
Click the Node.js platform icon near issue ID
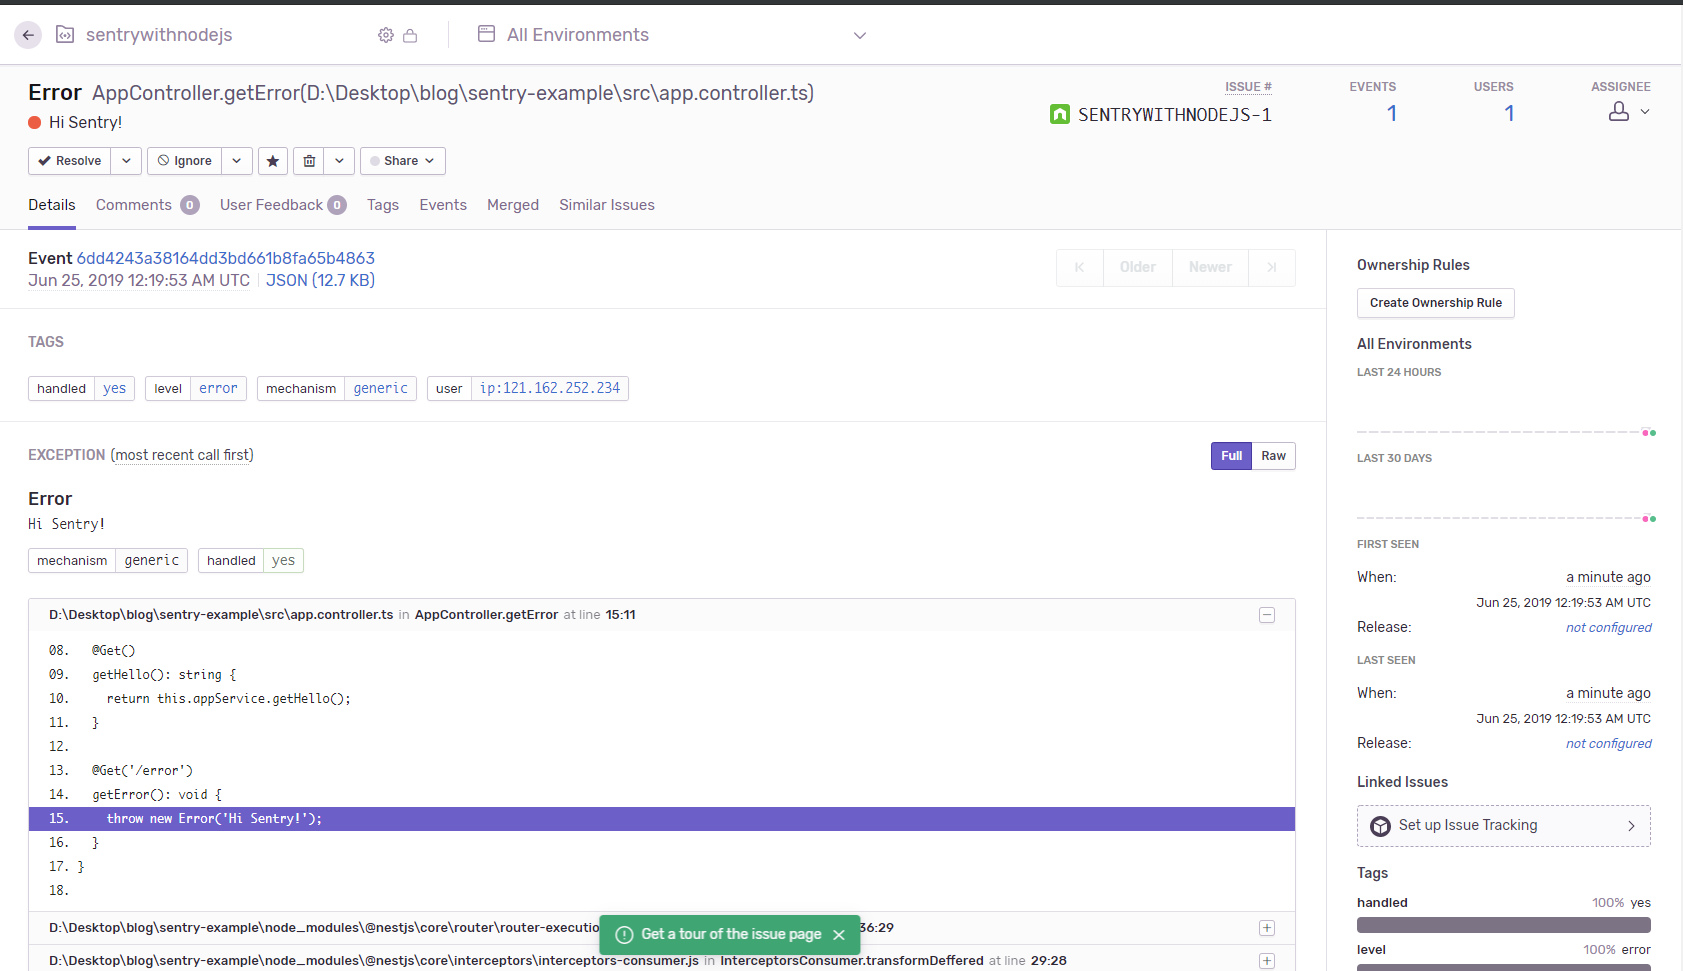[1060, 114]
